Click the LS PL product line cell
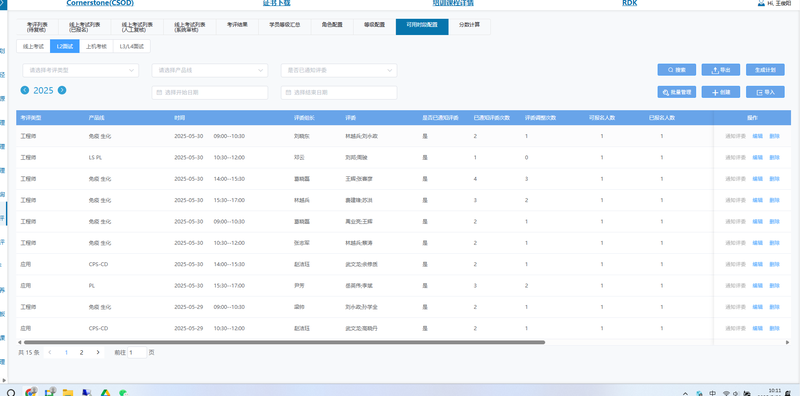 point(95,158)
